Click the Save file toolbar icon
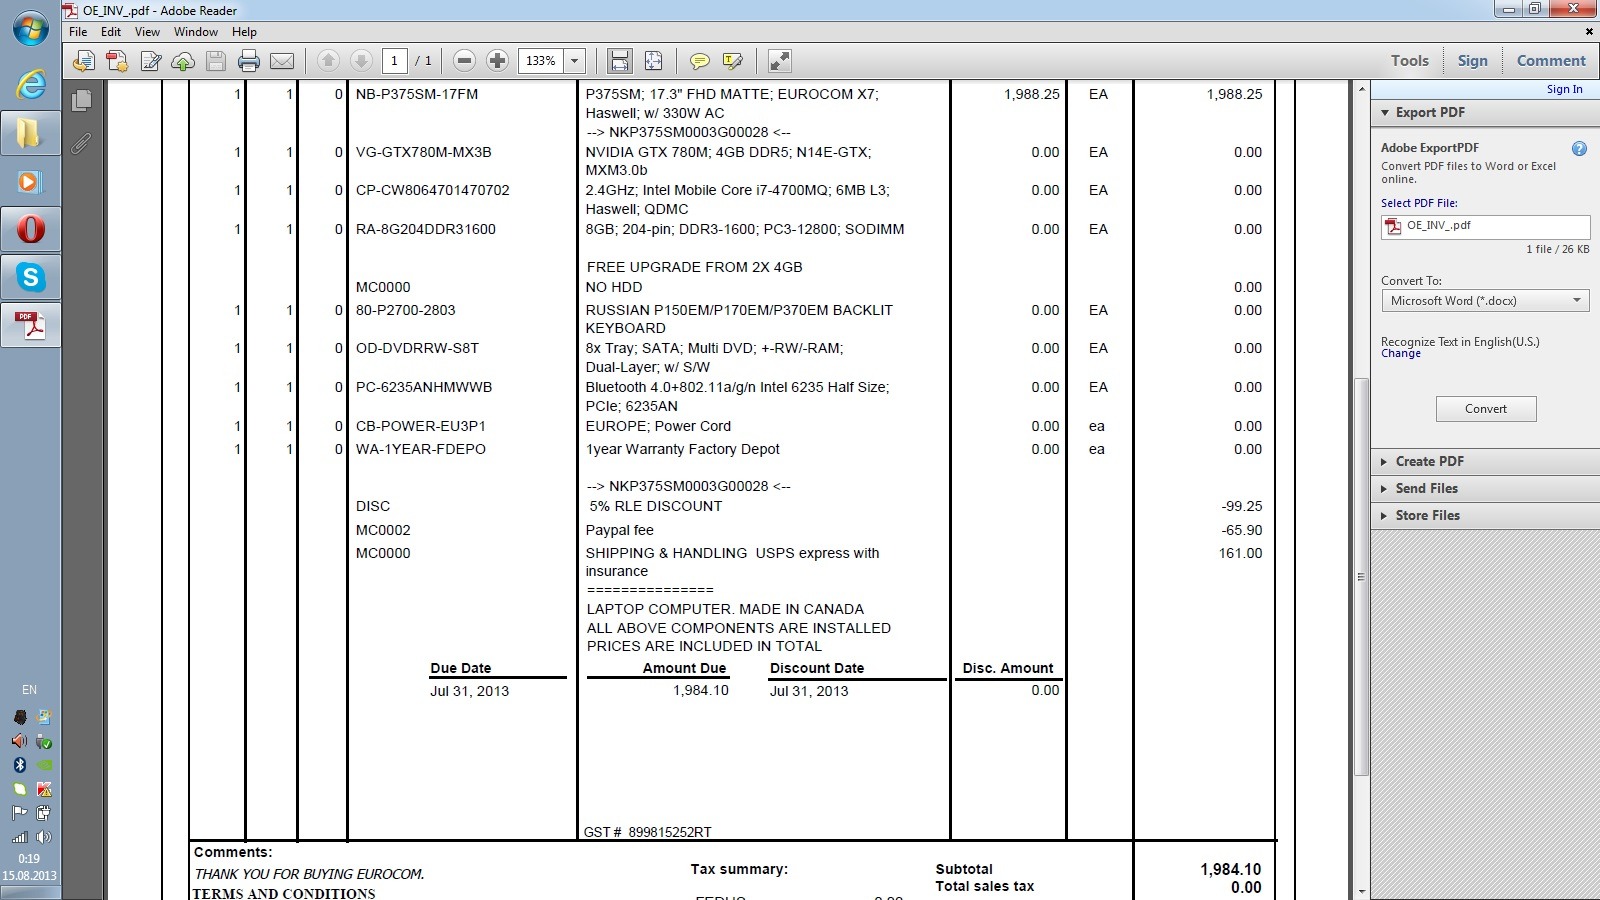Viewport: 1600px width, 900px height. click(x=216, y=61)
